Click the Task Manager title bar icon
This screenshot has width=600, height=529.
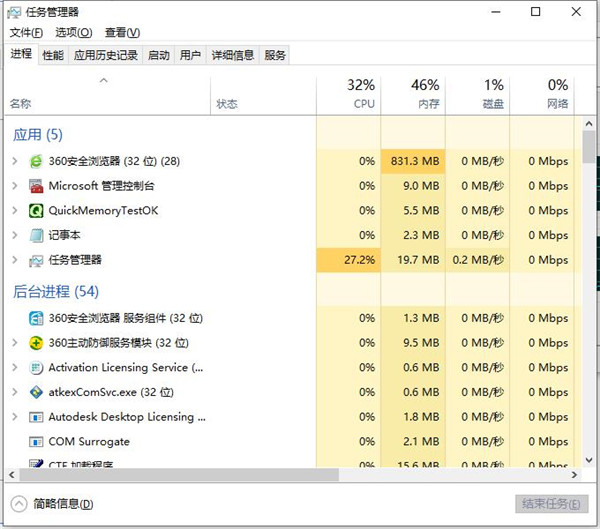click(x=14, y=12)
